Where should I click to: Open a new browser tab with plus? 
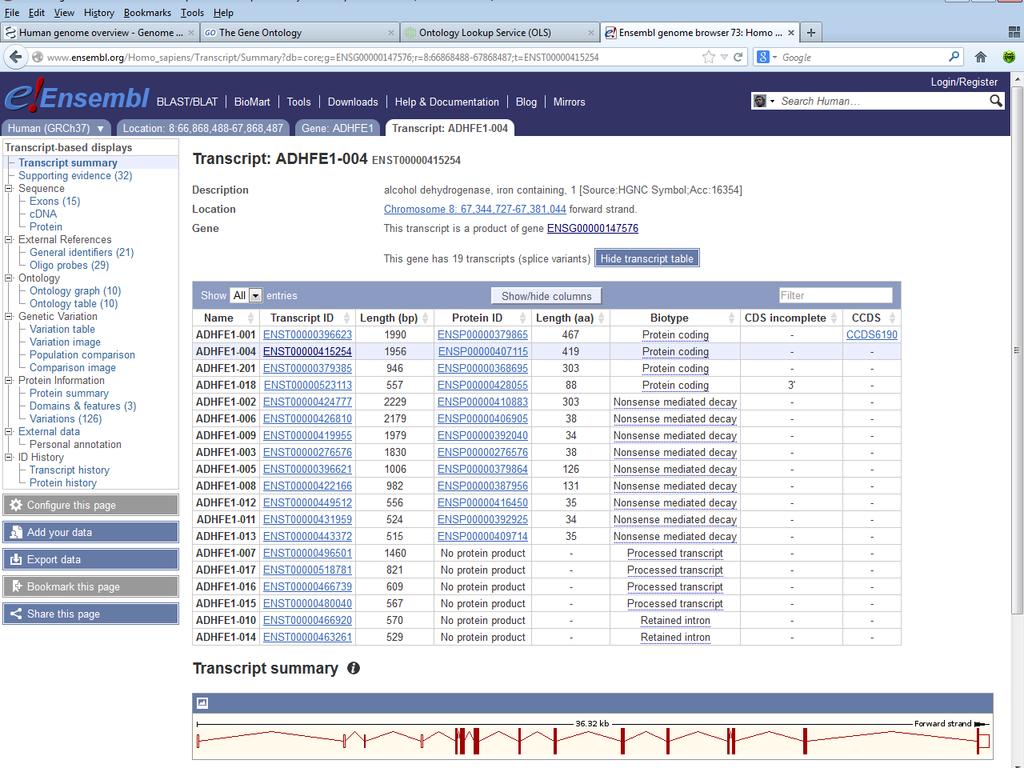[x=810, y=32]
